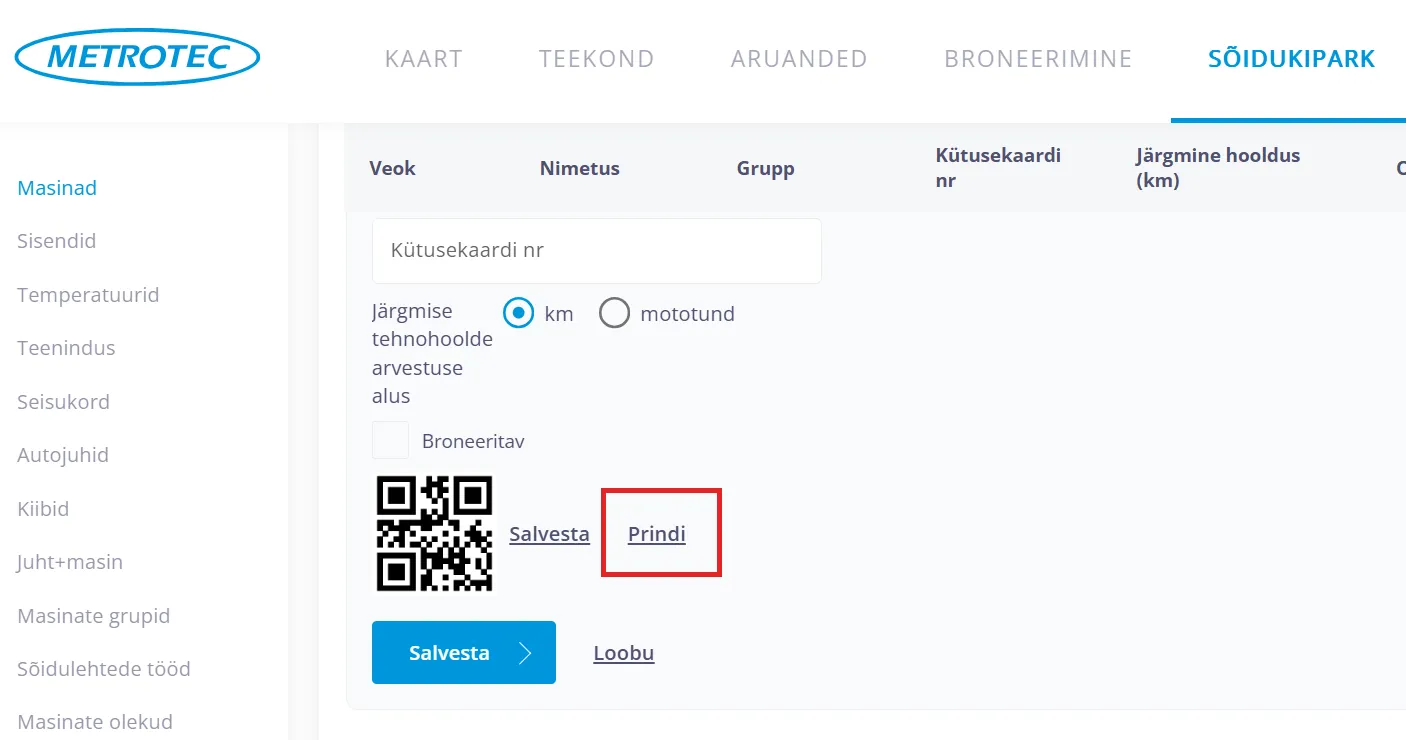Click Salvesta link beside QR code
This screenshot has height=740, width=1406.
click(549, 534)
